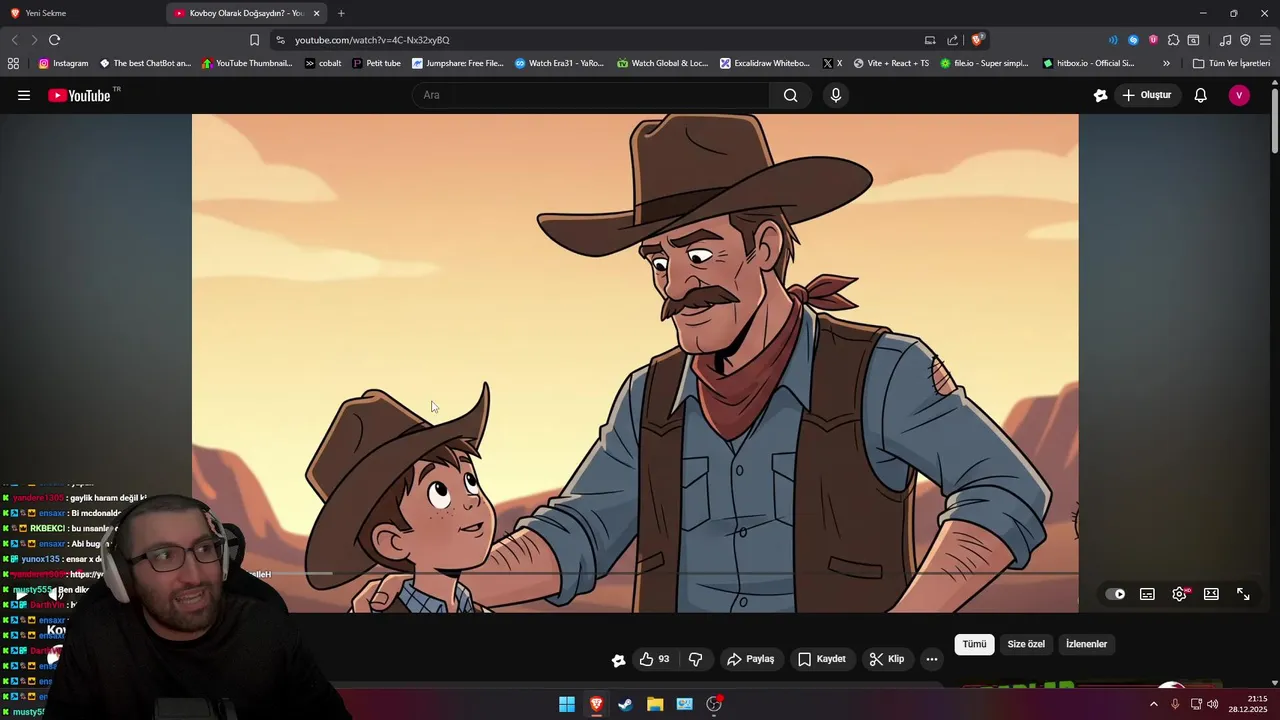Close the Kovboy Olarak Doğsaydın tab
Screen dimensions: 1280x720
click(317, 13)
